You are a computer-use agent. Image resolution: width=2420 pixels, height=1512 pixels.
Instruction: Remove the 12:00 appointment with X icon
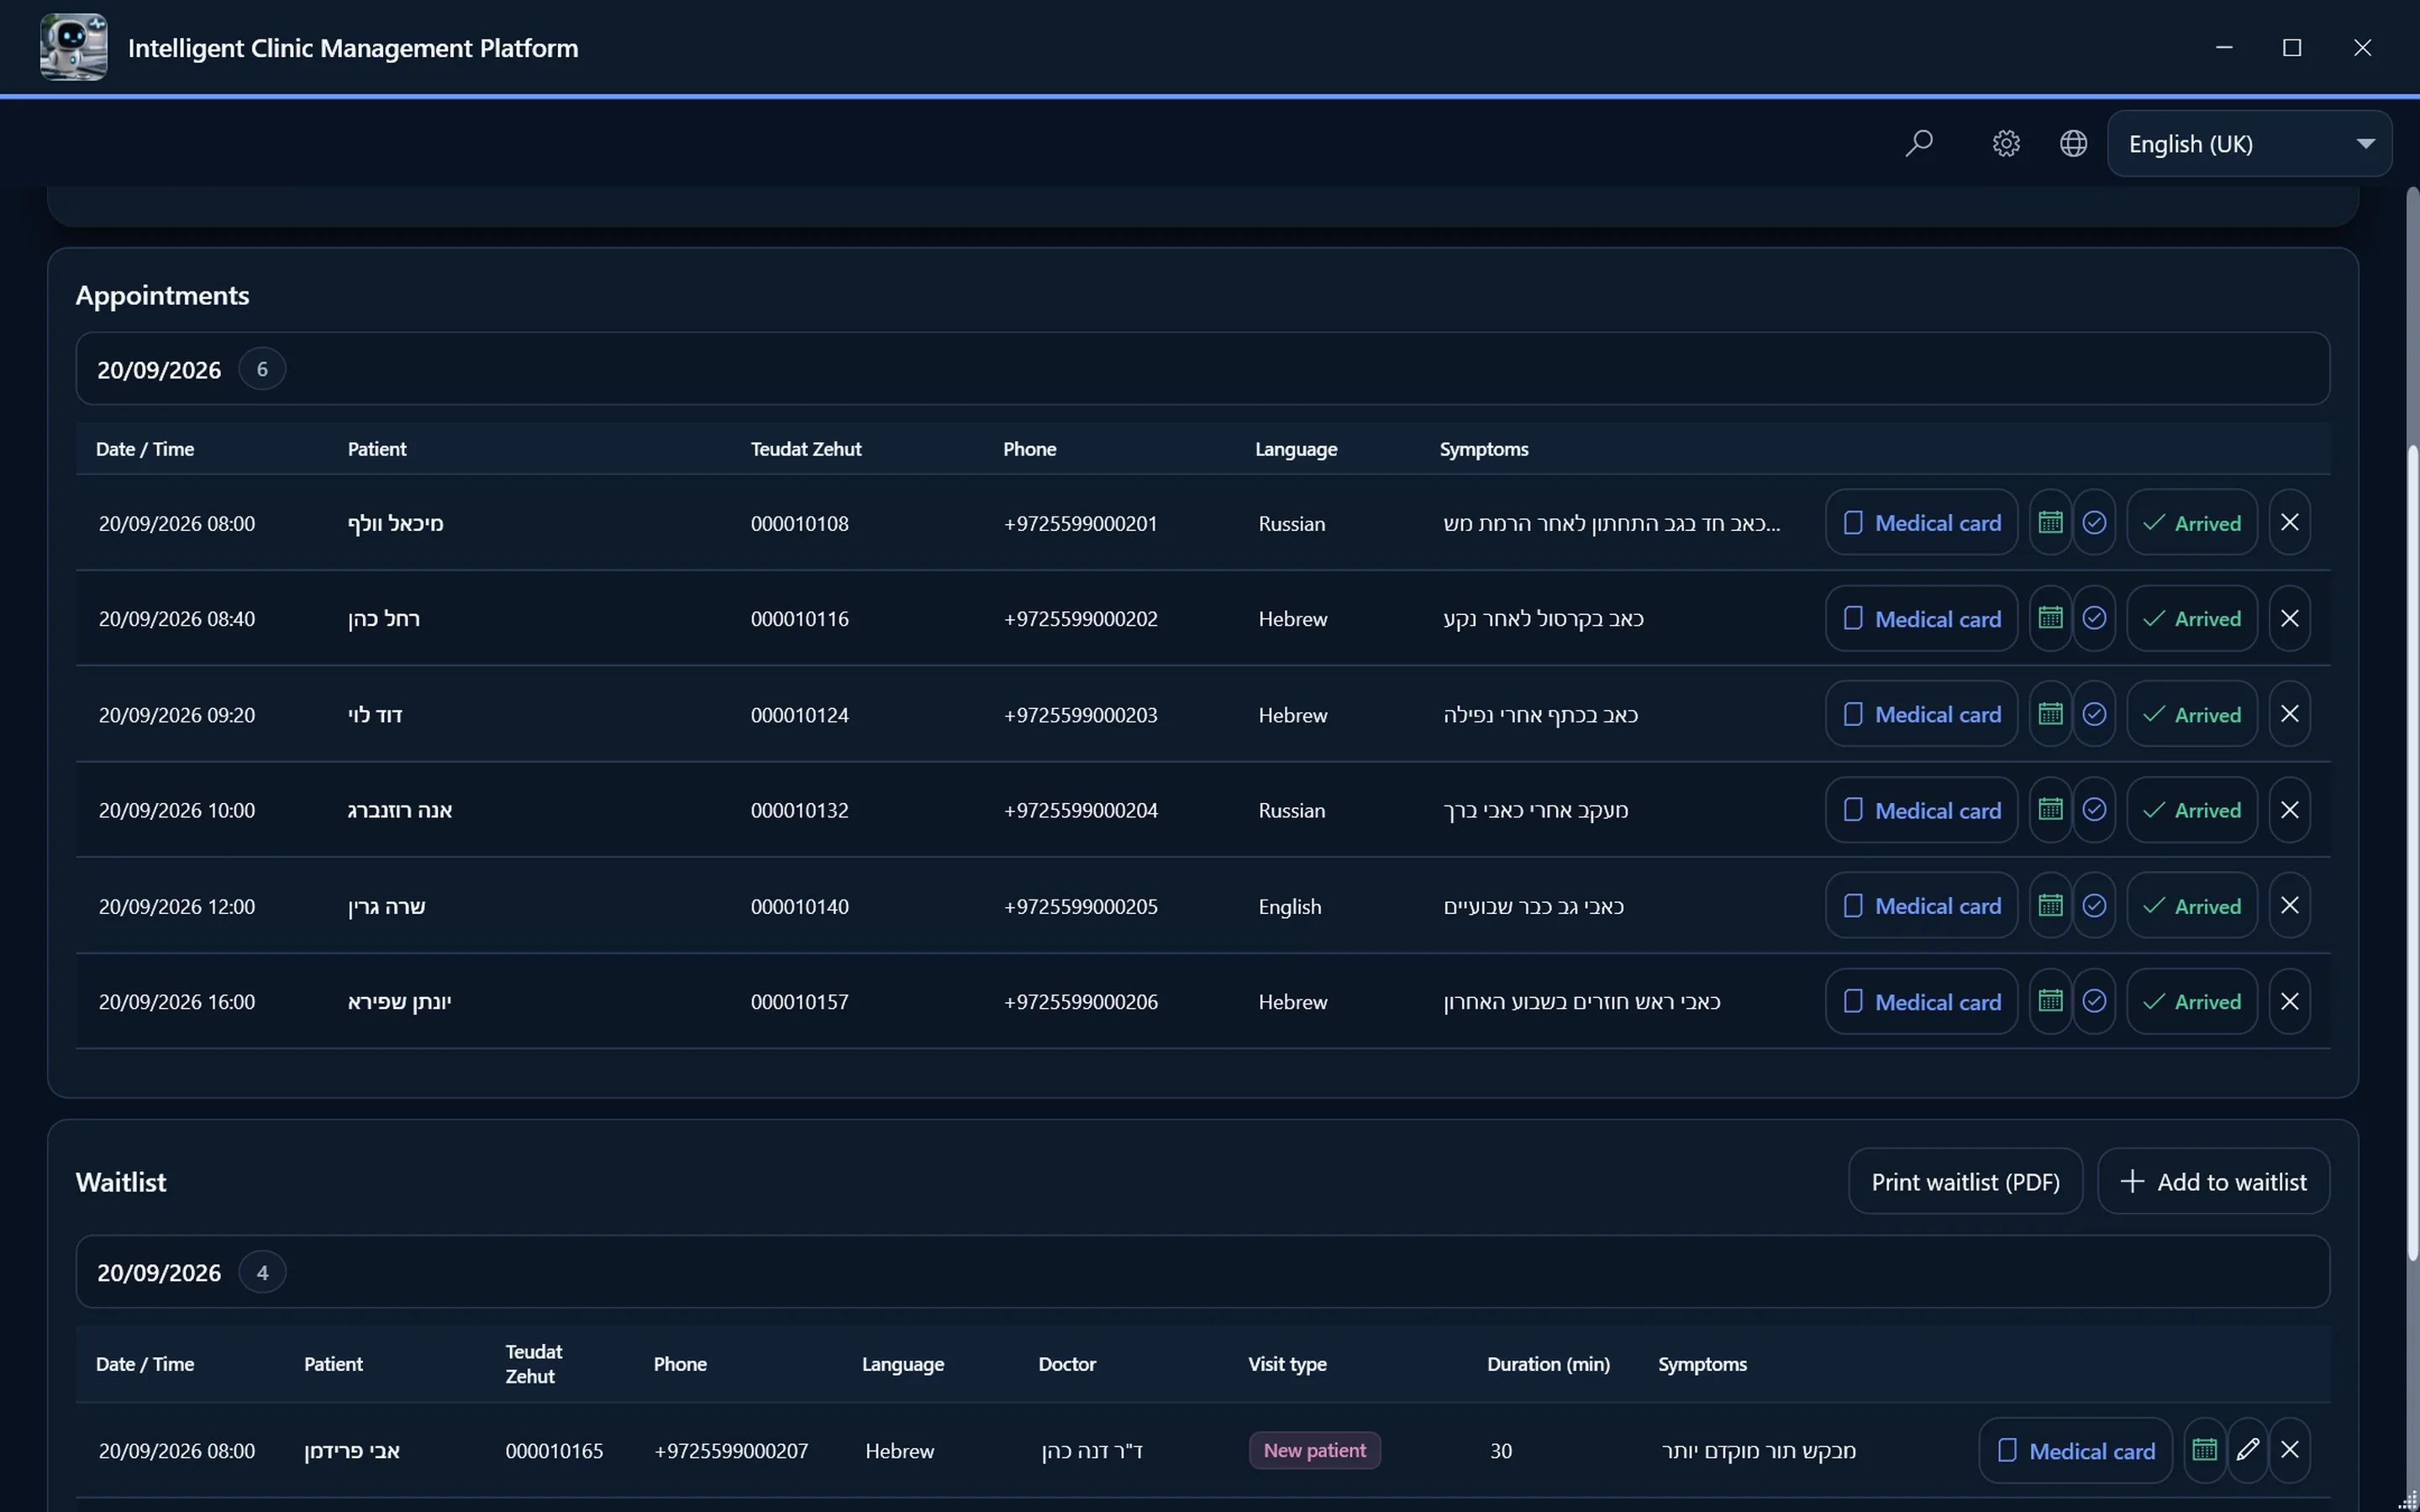point(2289,906)
